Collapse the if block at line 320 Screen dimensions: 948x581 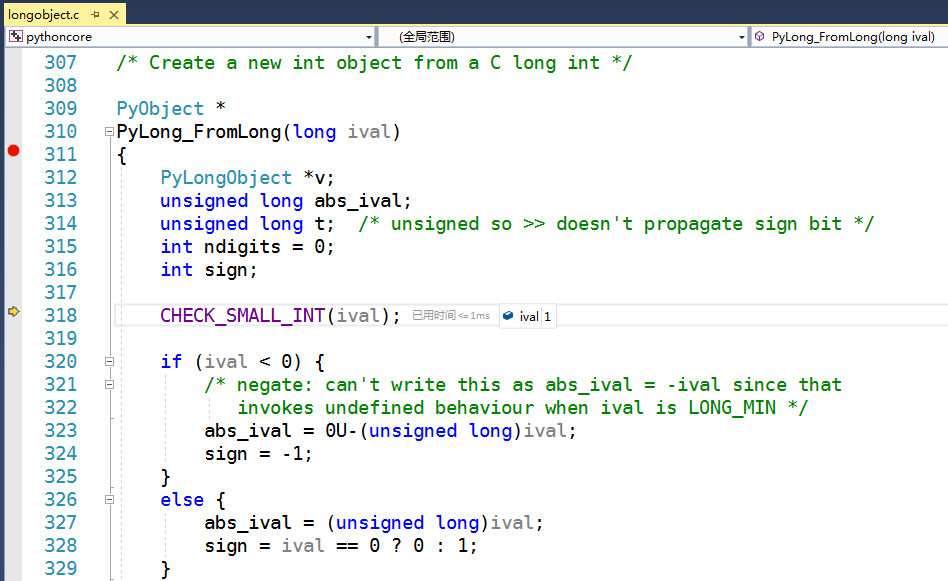click(x=109, y=362)
